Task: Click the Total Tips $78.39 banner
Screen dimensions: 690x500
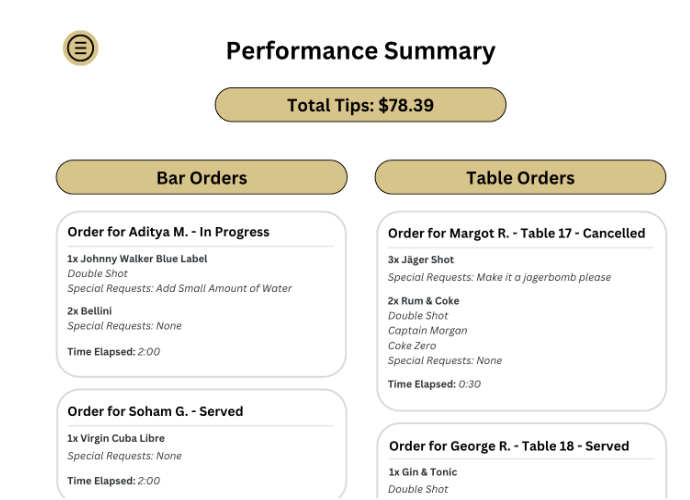Action: click(x=360, y=105)
